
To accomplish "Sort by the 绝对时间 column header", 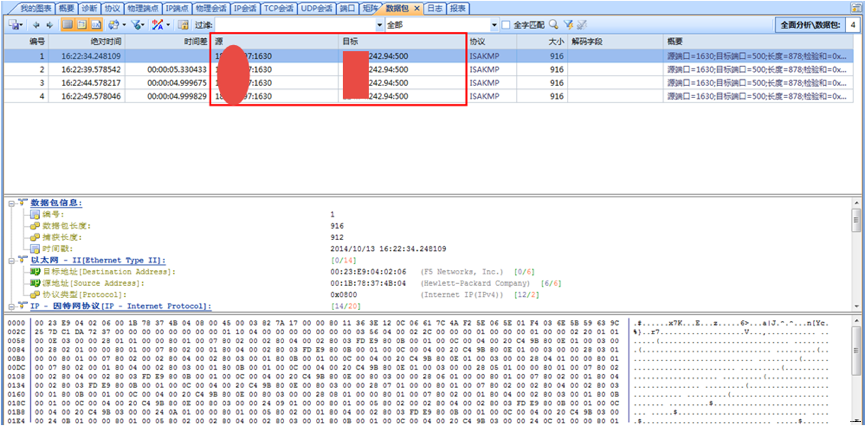I will 105,42.
